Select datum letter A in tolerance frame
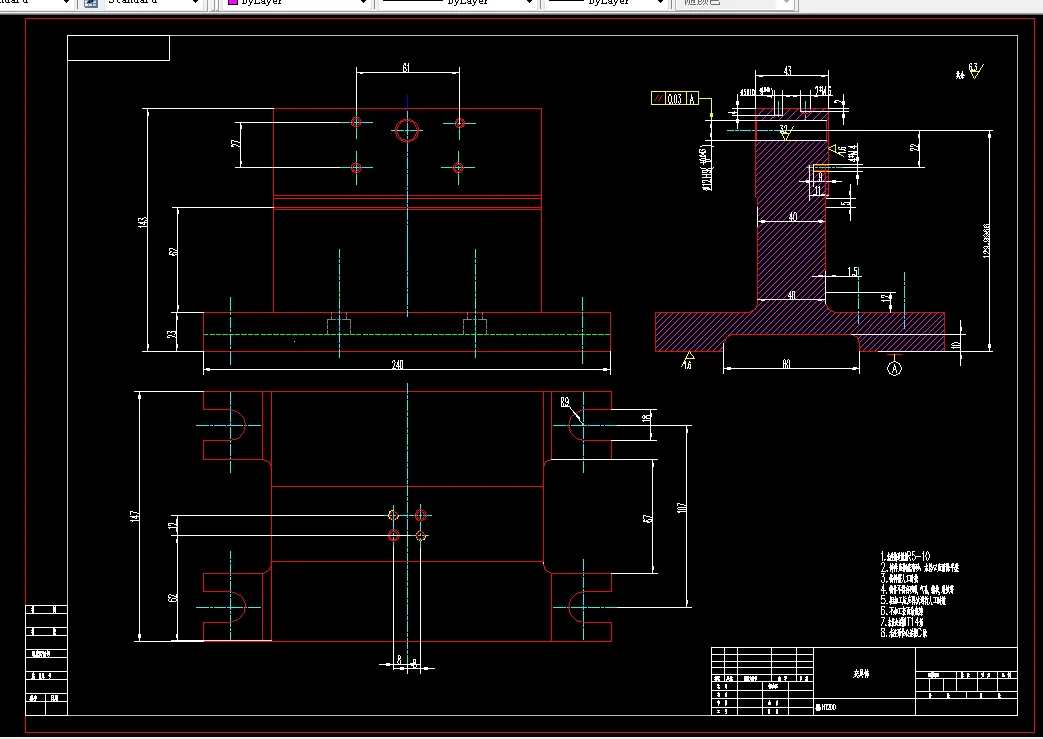 (692, 99)
